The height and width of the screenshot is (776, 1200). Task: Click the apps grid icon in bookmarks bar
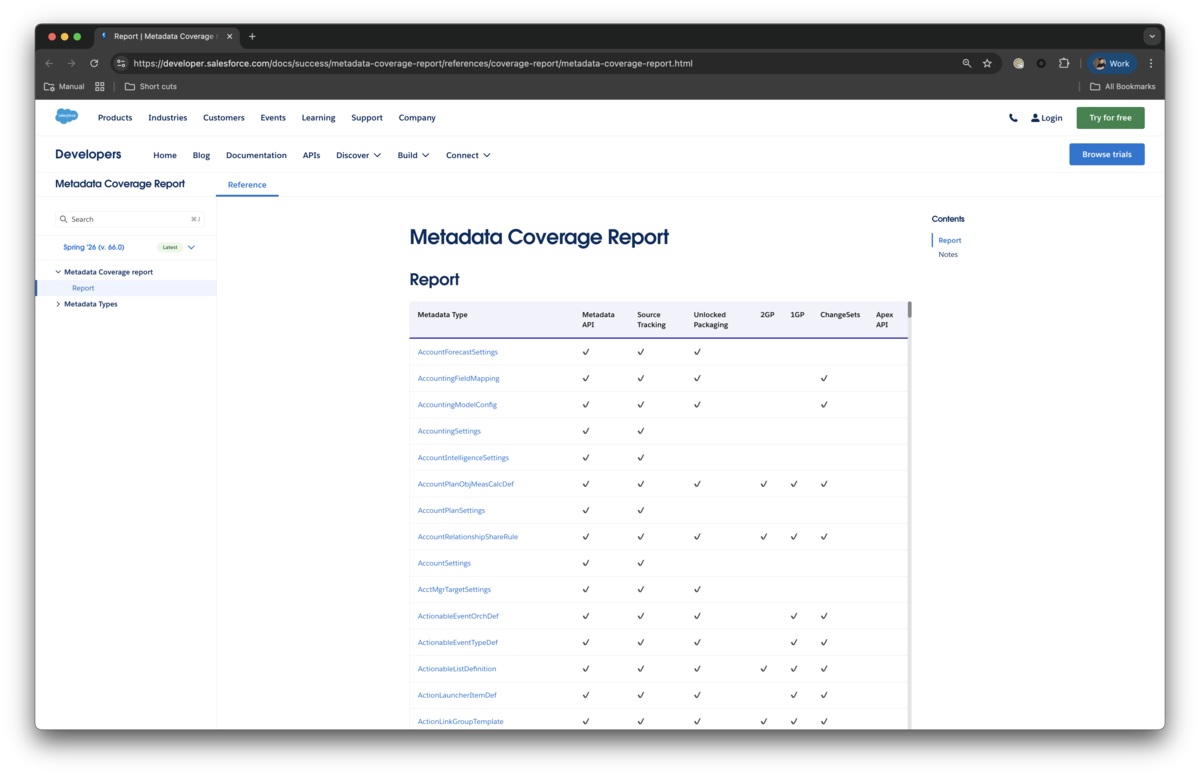click(100, 87)
